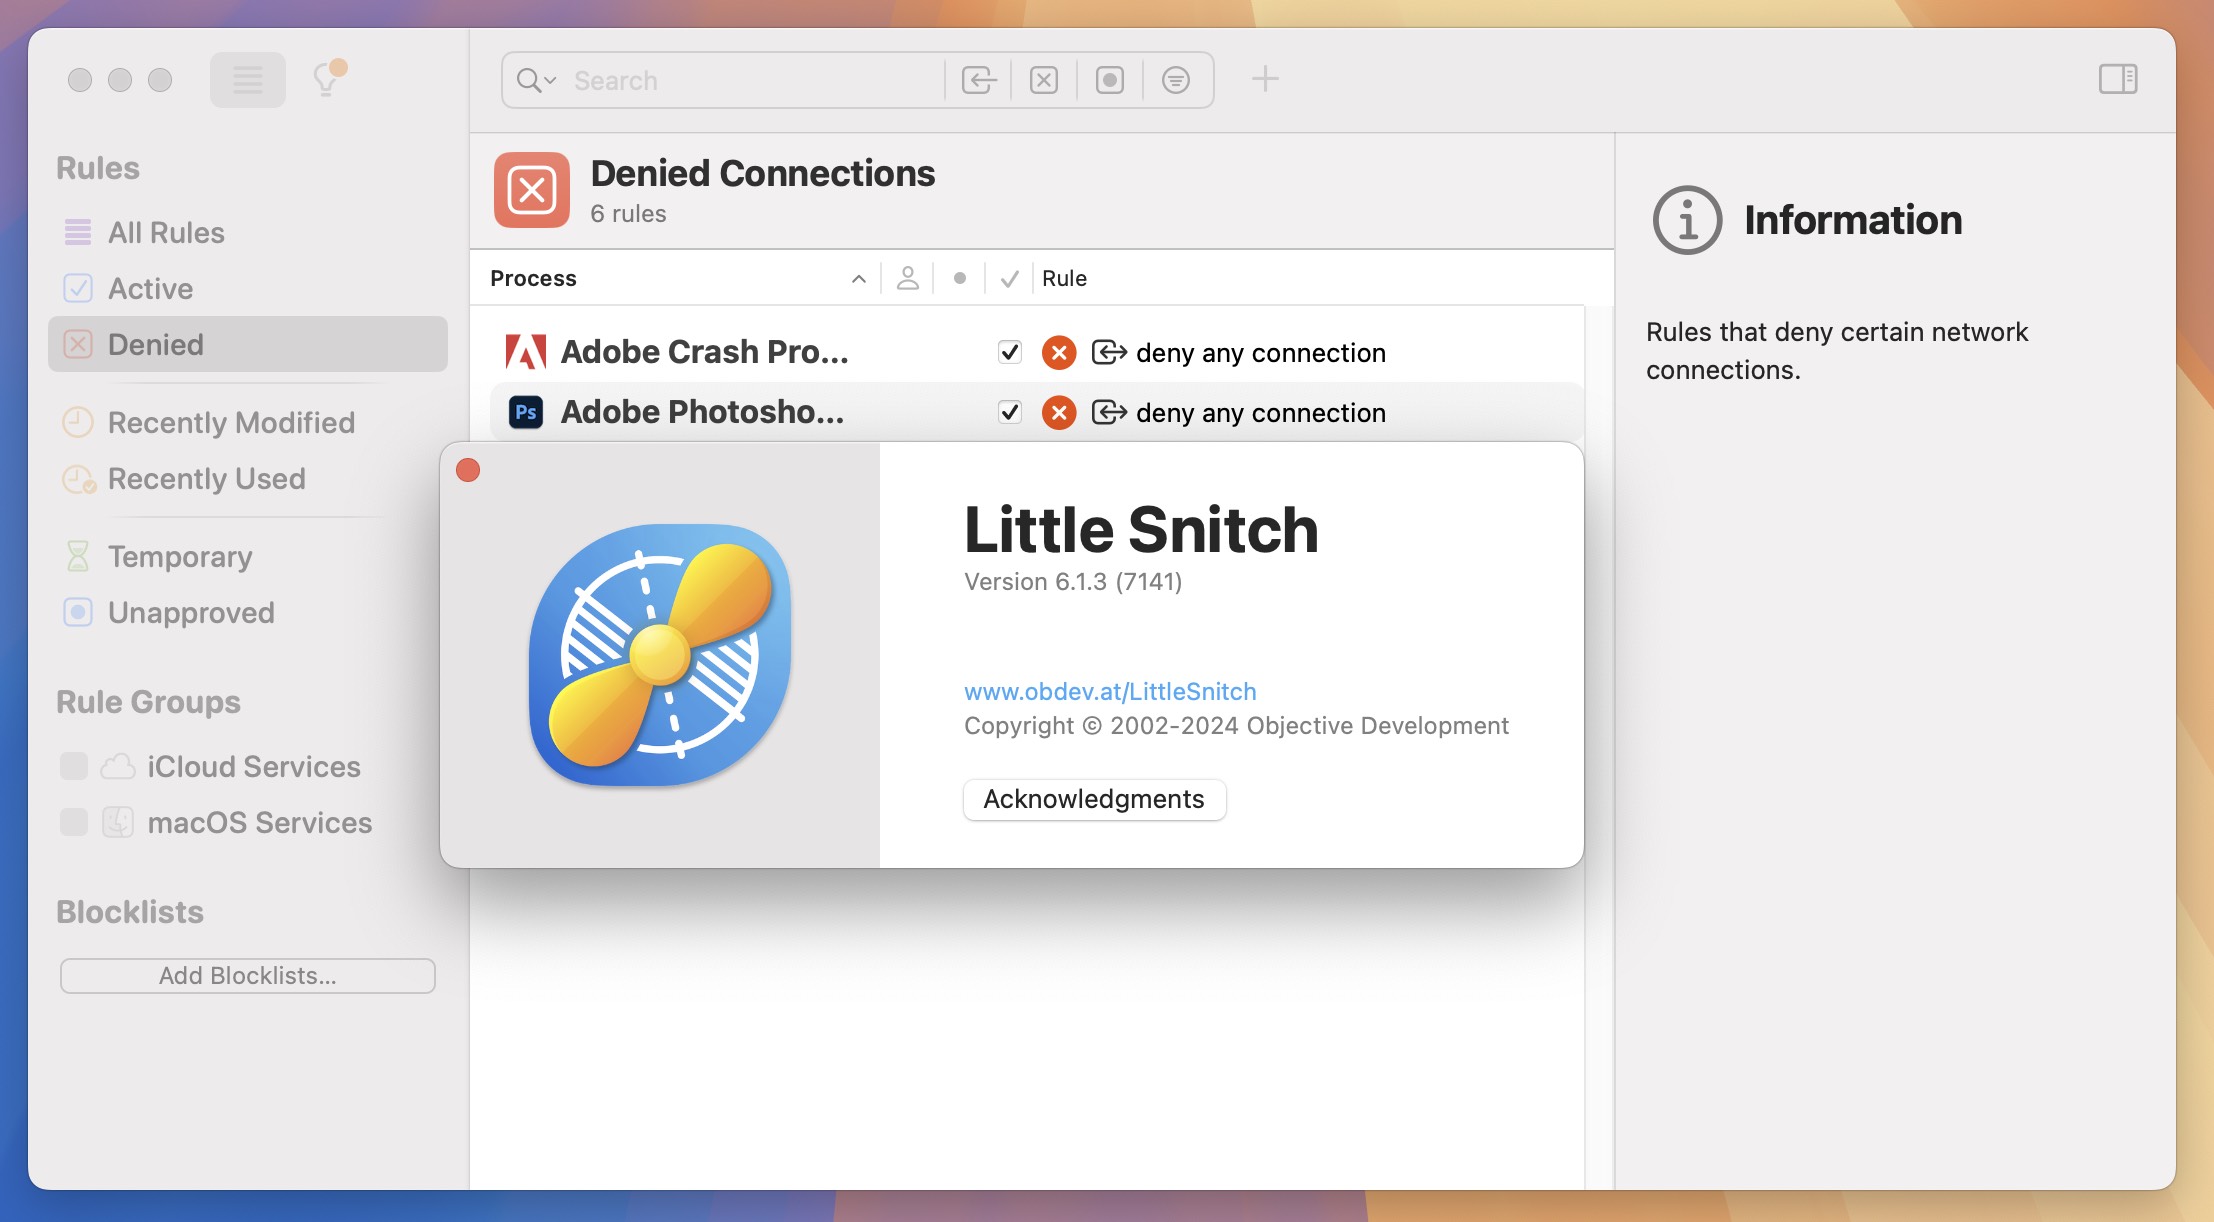Select the Adobe Photosho... process row
This screenshot has height=1222, width=2214.
click(x=1037, y=412)
